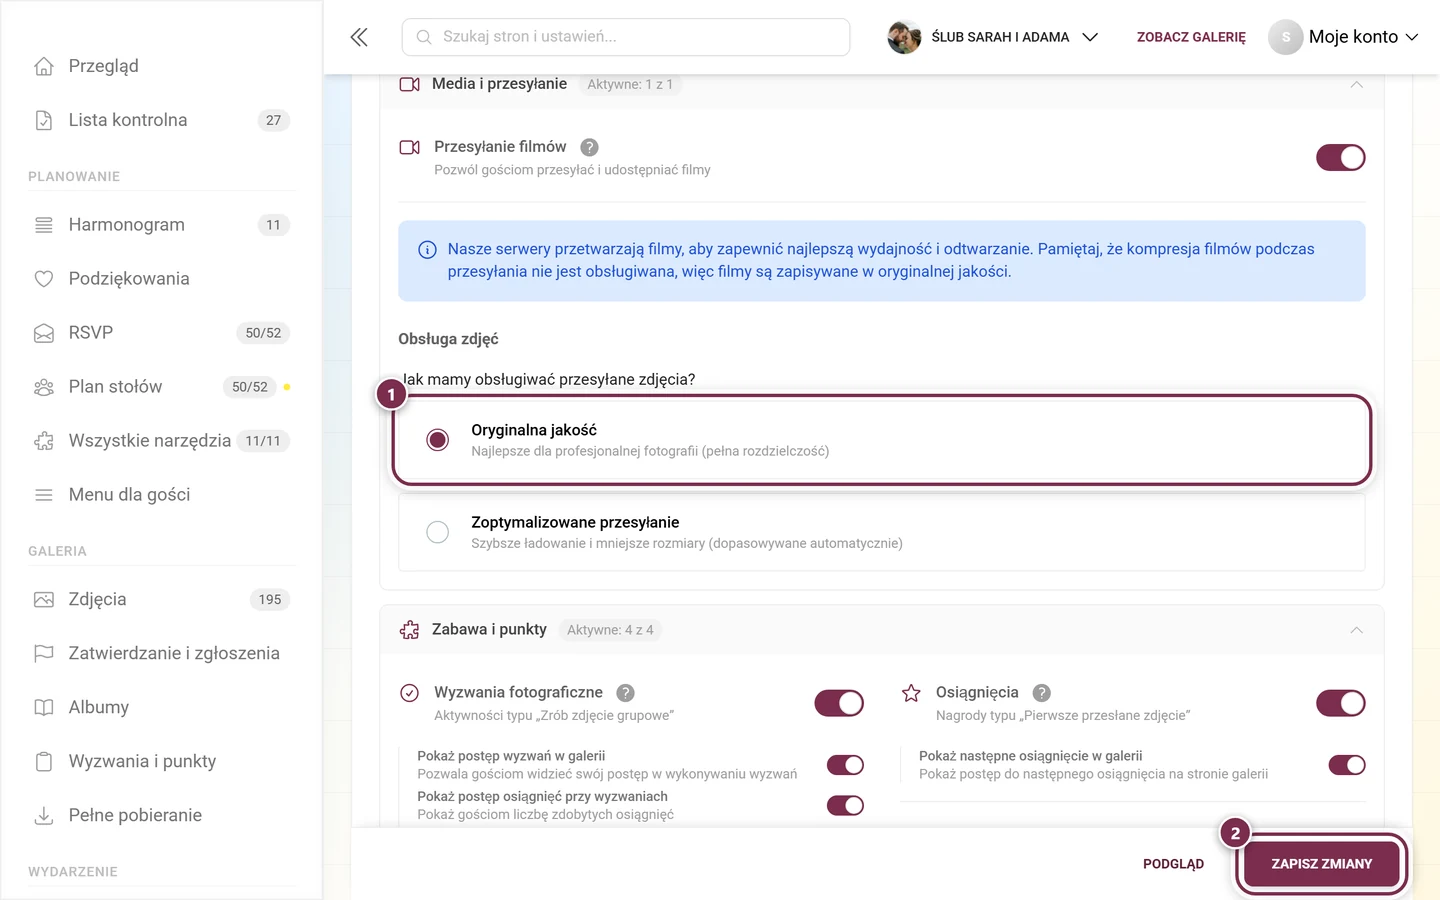1440x900 pixels.
Task: Click the Harmonogram list icon
Action: [x=44, y=225]
